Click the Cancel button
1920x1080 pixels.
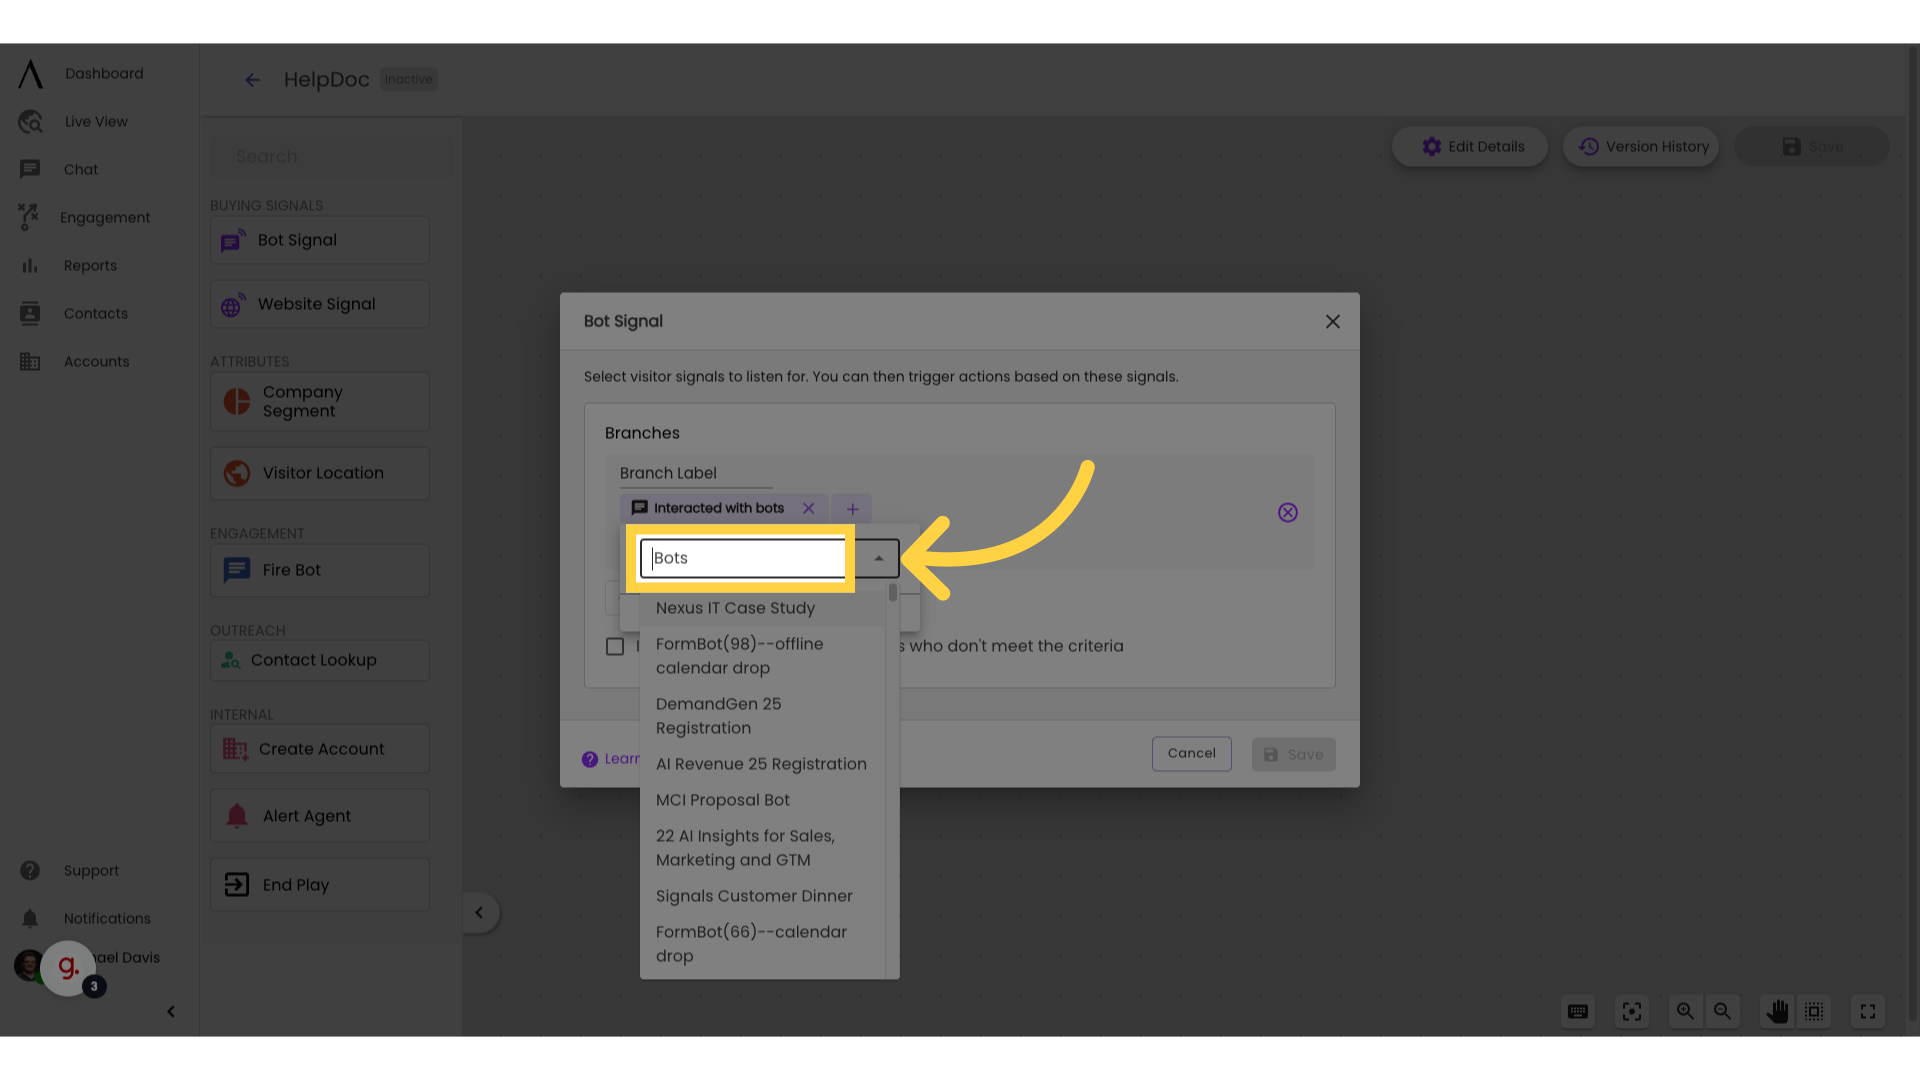click(x=1189, y=753)
